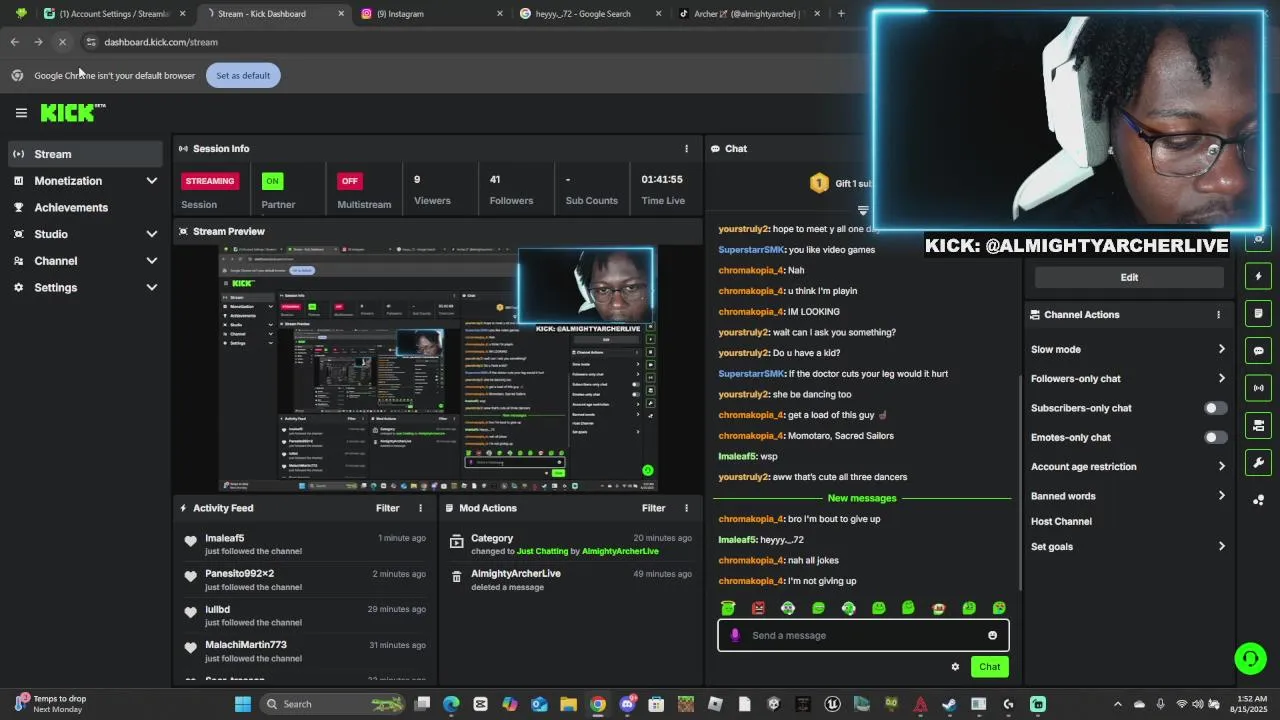
Task: Click Set as default button
Action: [243, 75]
